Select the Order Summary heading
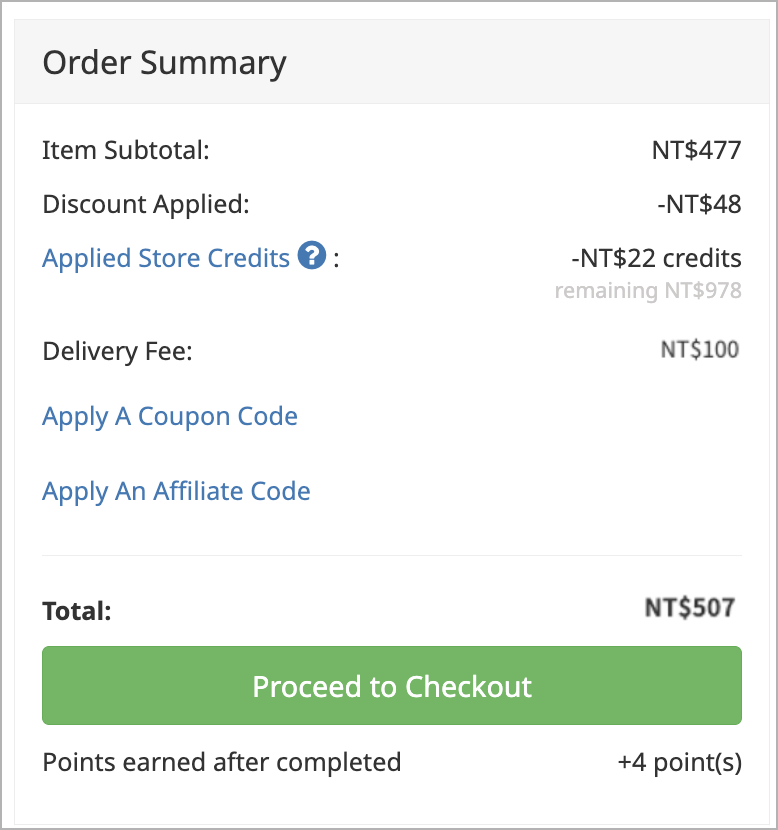Screen dimensions: 778x830 [x=165, y=63]
